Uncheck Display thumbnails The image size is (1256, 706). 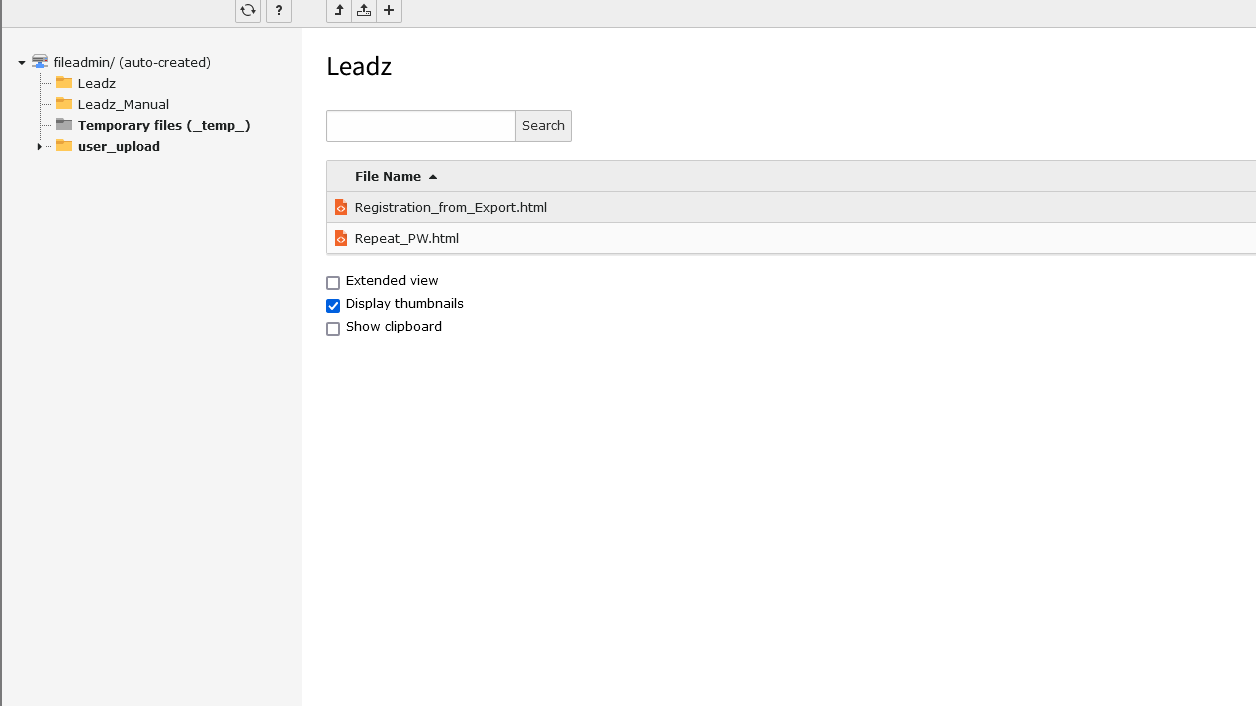coord(333,306)
